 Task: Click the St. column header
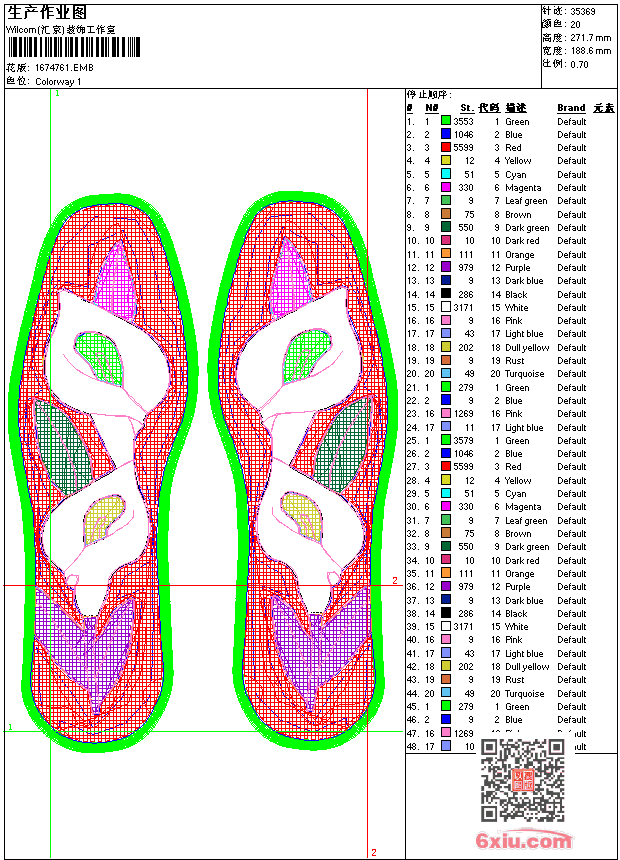point(467,108)
